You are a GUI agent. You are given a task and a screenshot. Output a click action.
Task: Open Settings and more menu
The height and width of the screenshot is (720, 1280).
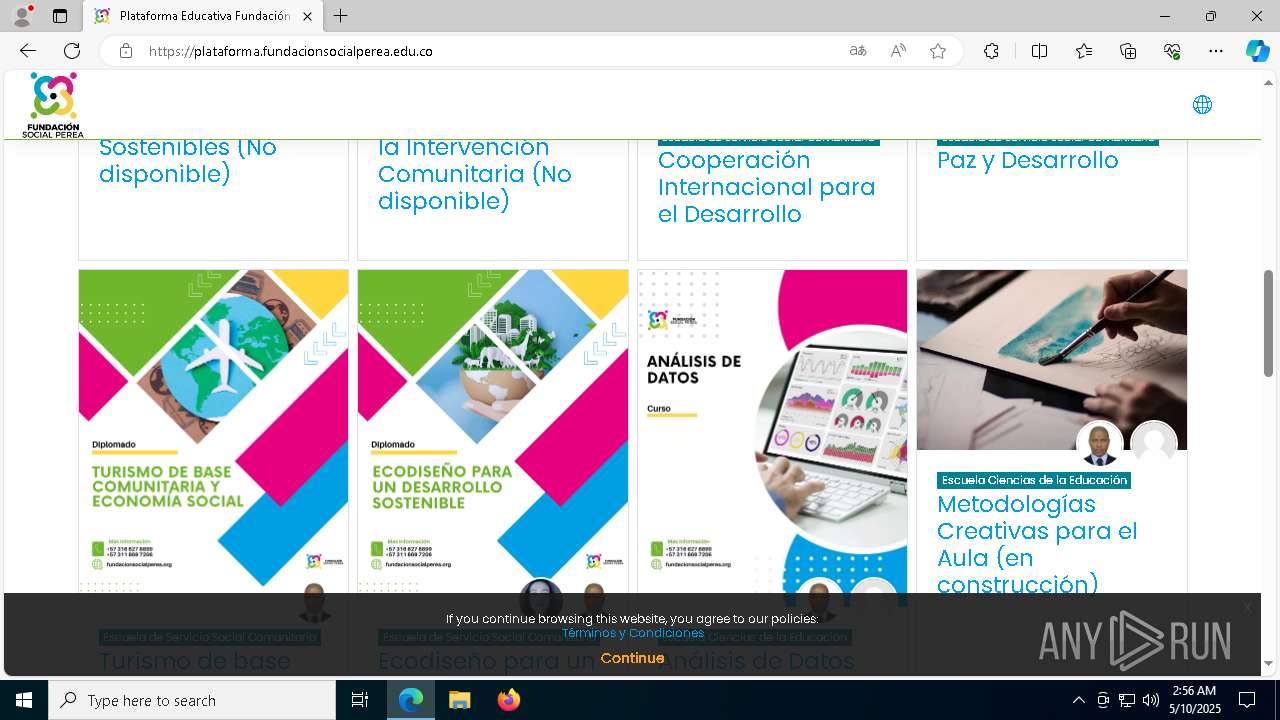pos(1216,51)
